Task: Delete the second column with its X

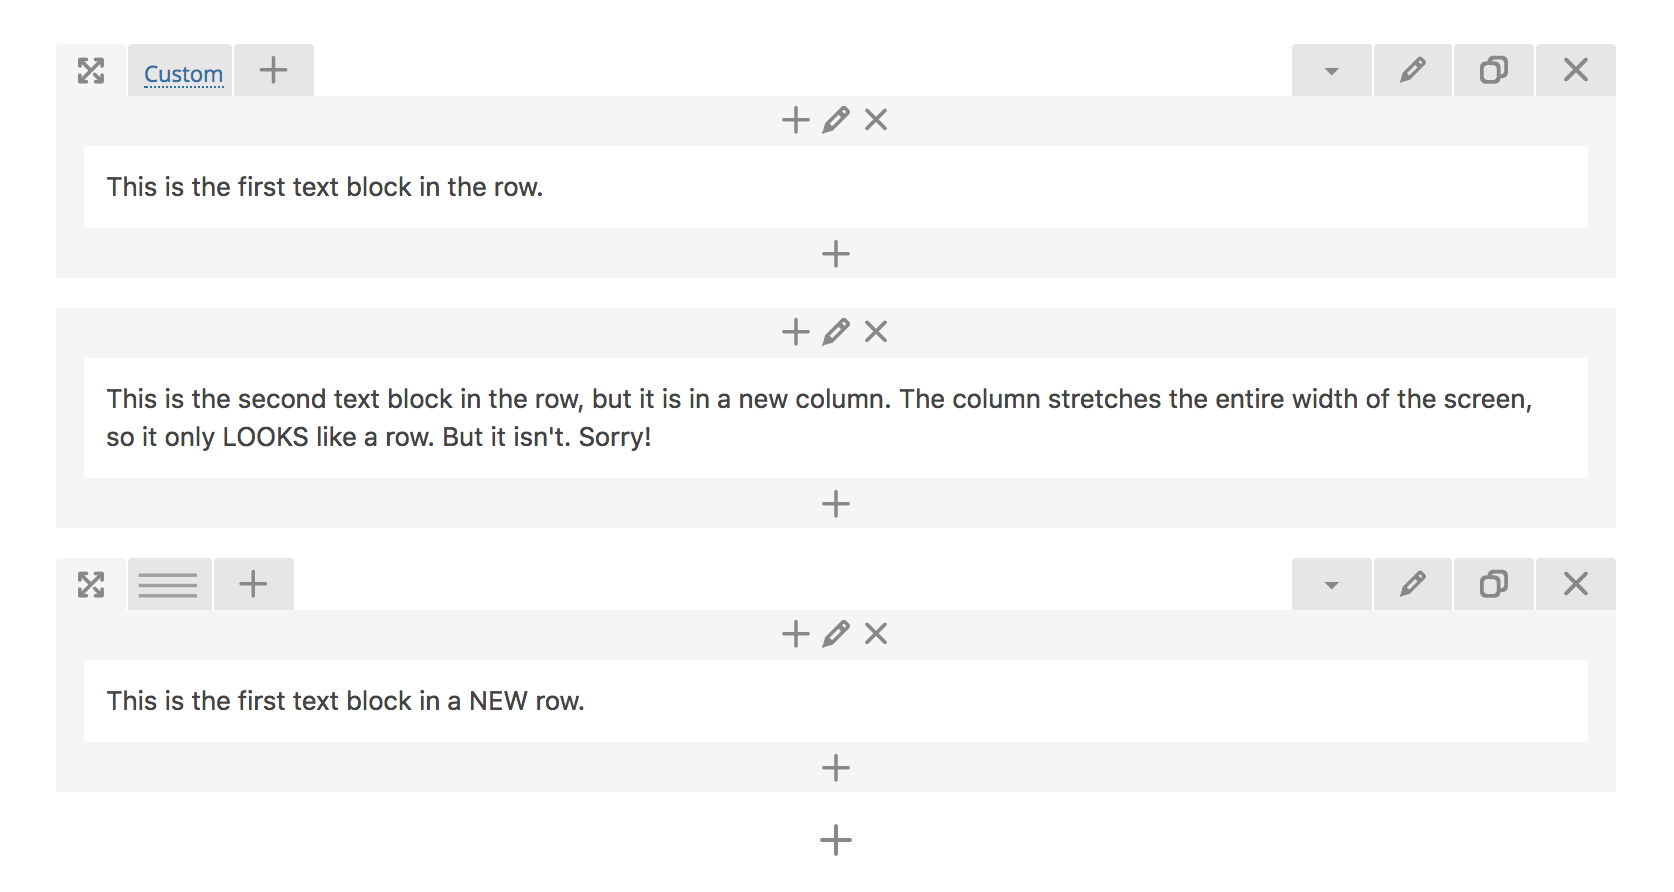Action: [876, 332]
